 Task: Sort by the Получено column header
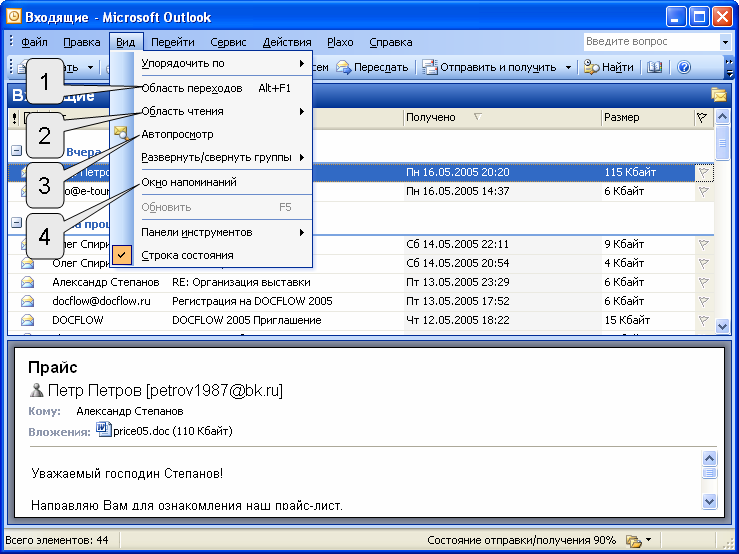[502, 117]
